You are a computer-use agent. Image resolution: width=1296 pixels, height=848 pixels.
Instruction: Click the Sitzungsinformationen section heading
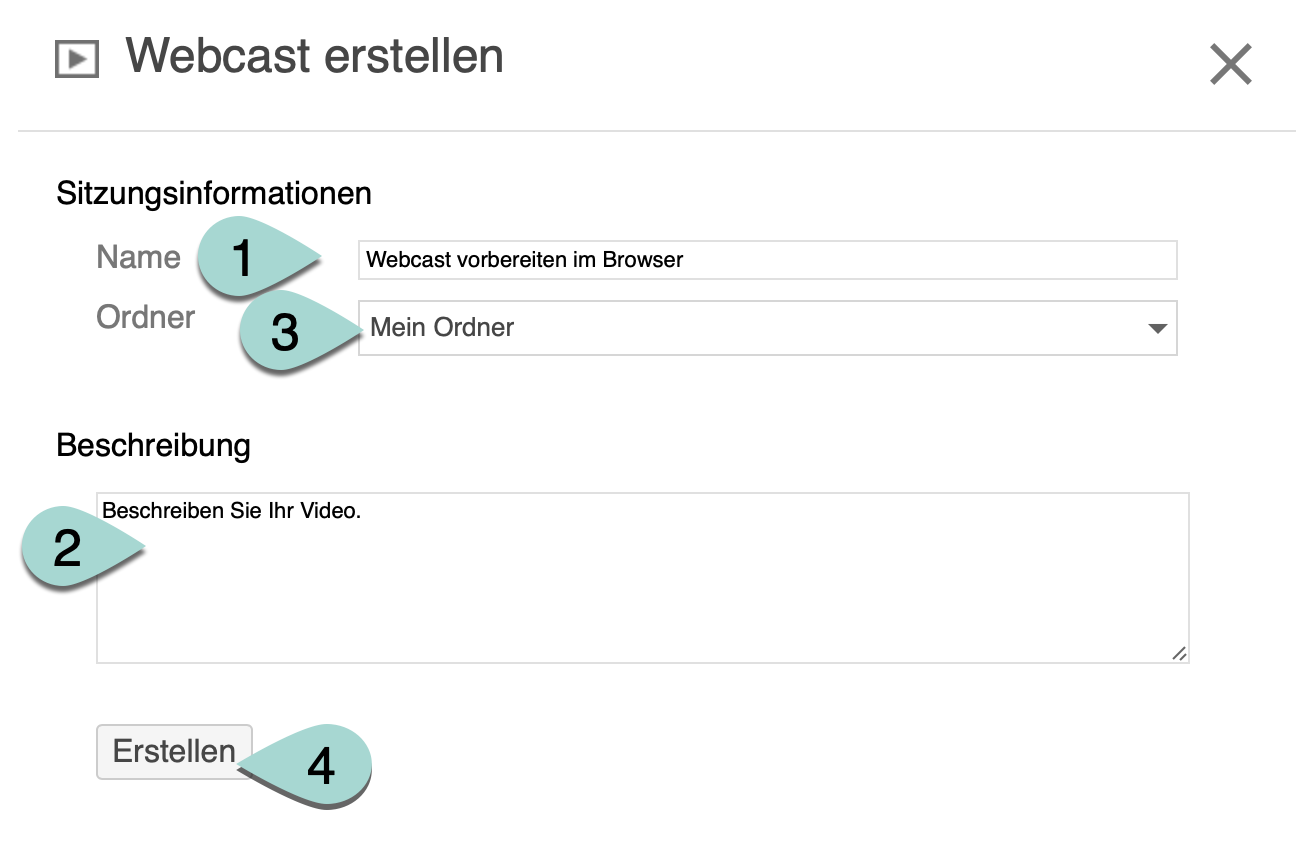point(214,192)
